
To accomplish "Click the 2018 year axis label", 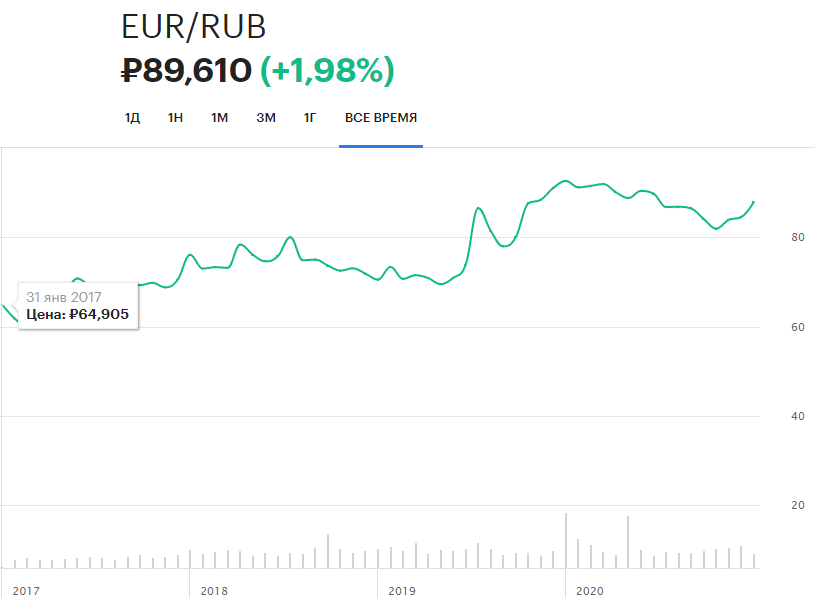I will tap(214, 591).
